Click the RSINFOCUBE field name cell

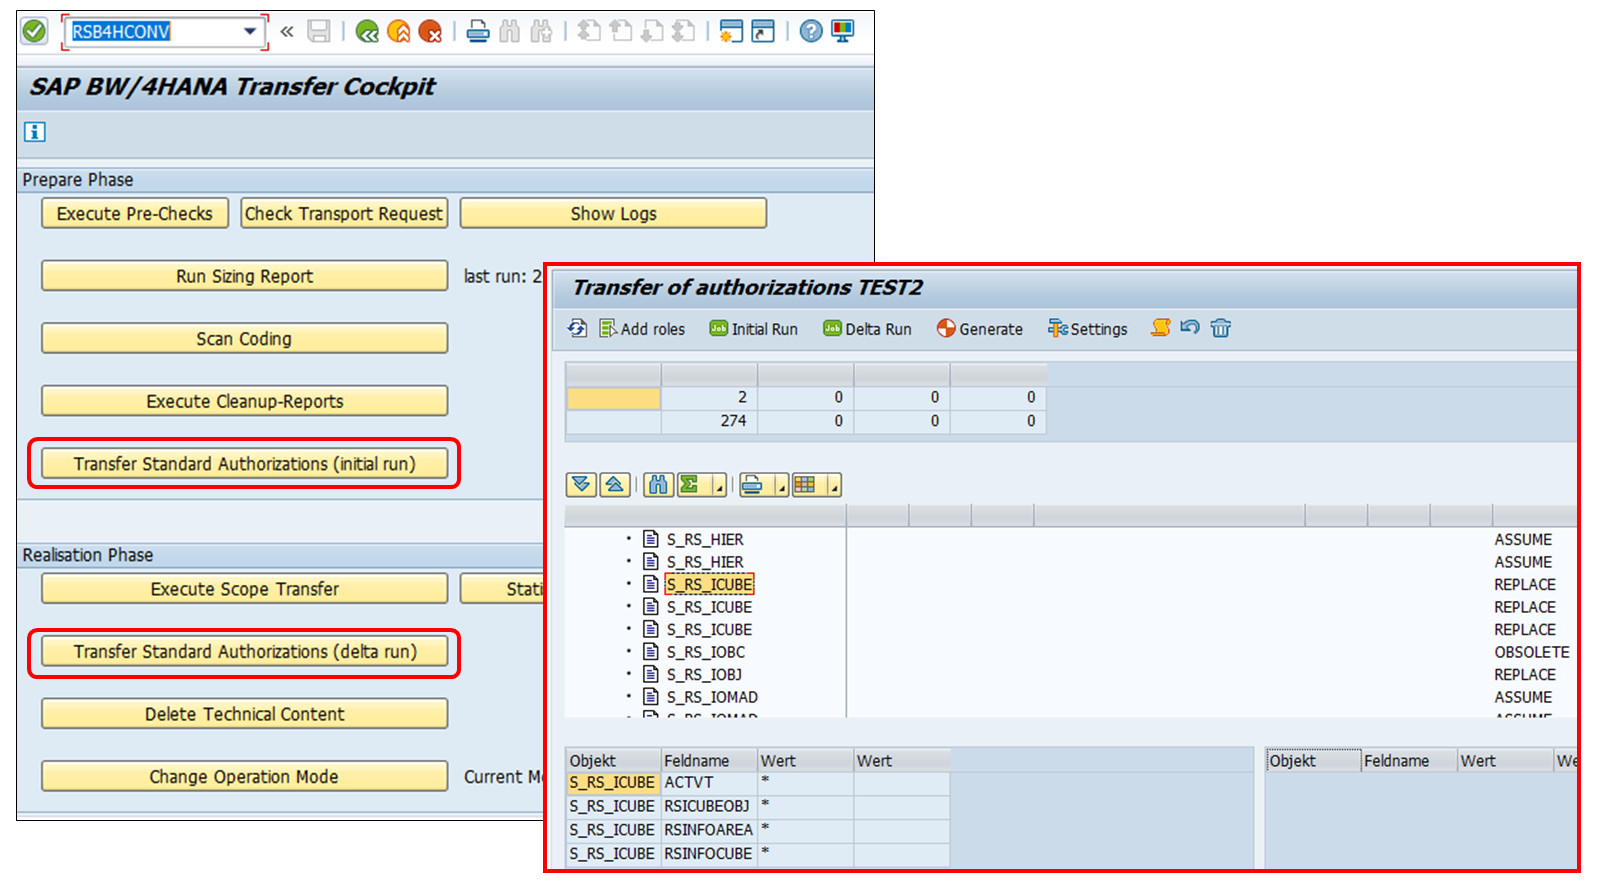708,854
